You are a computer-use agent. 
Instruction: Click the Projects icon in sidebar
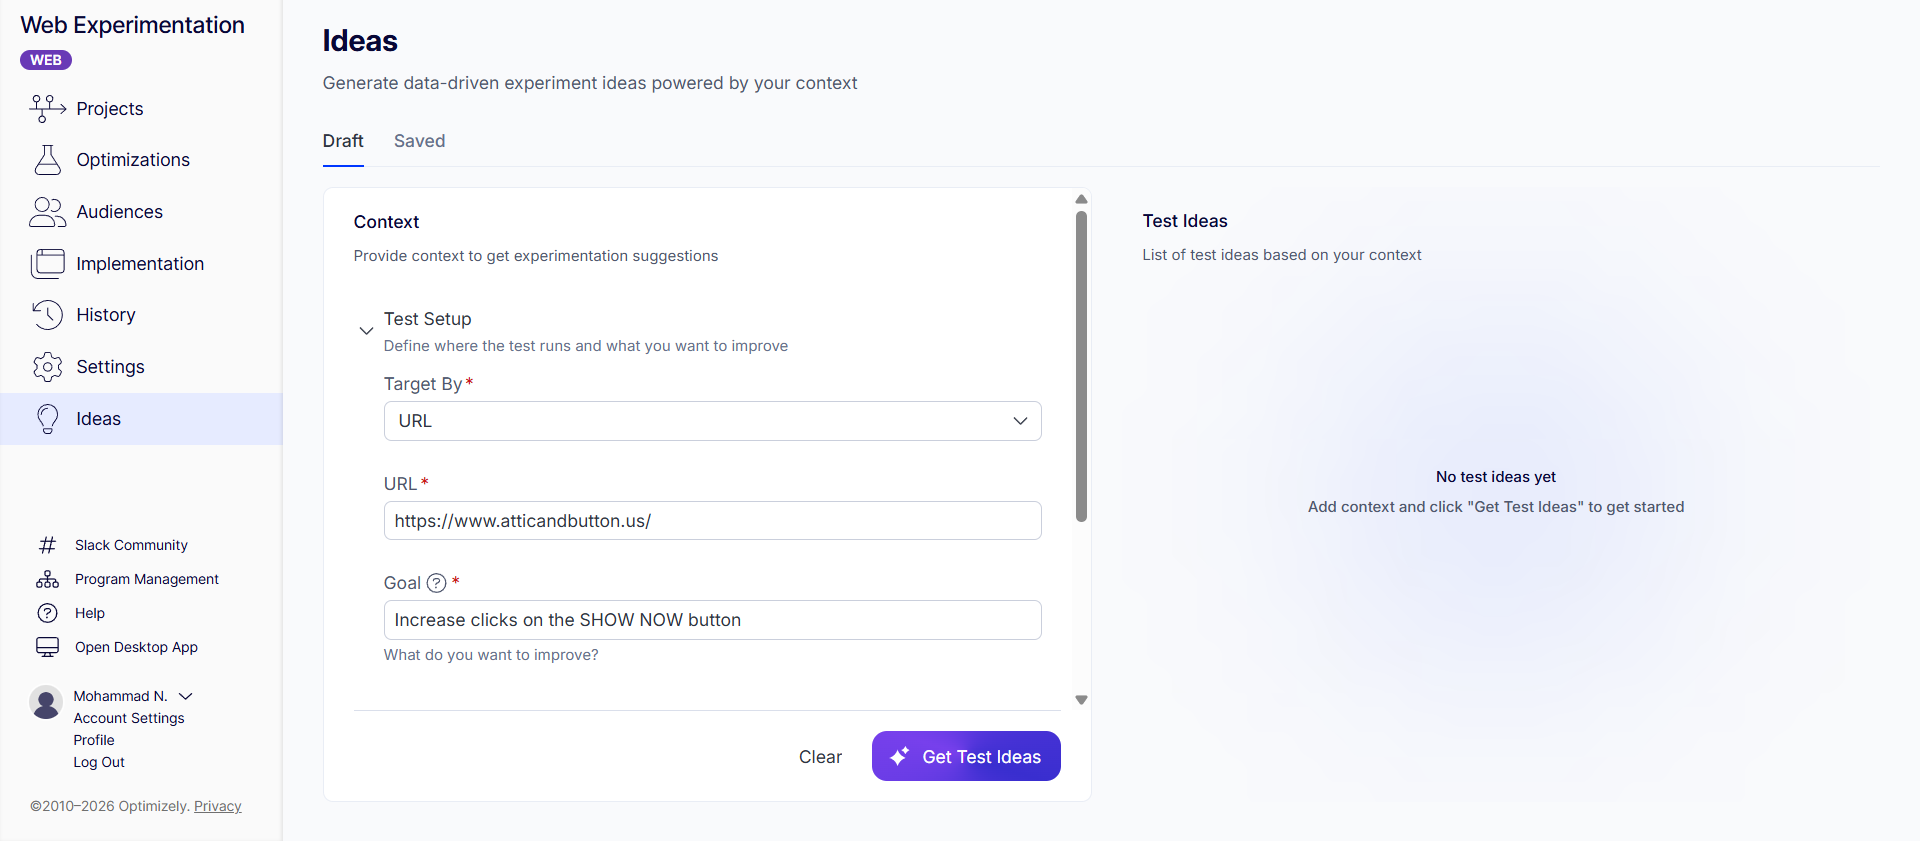click(47, 108)
